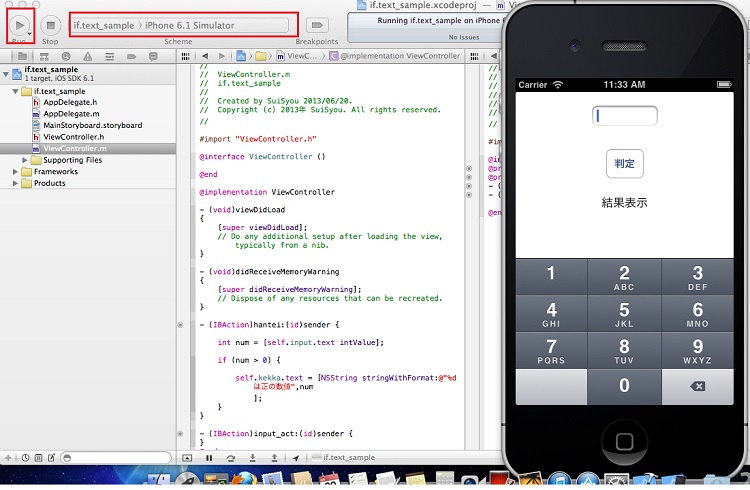
Task: Expand the Supporting Files group
Action: coord(24,160)
